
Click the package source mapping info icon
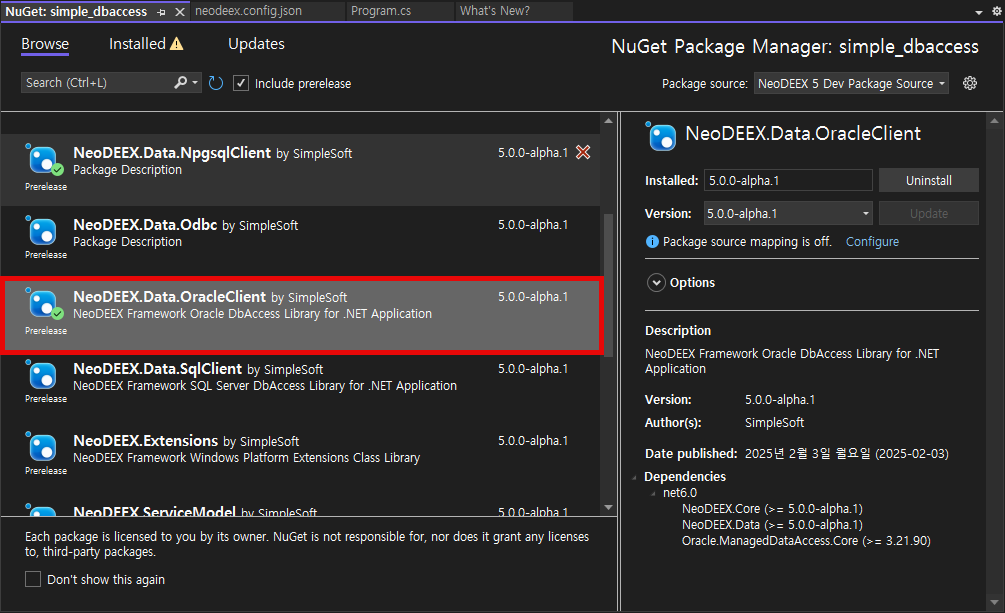point(652,241)
